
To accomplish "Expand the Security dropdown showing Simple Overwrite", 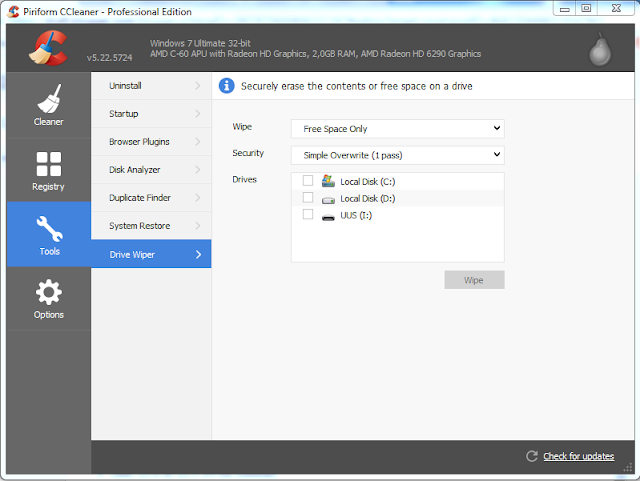I will pyautogui.click(x=397, y=155).
